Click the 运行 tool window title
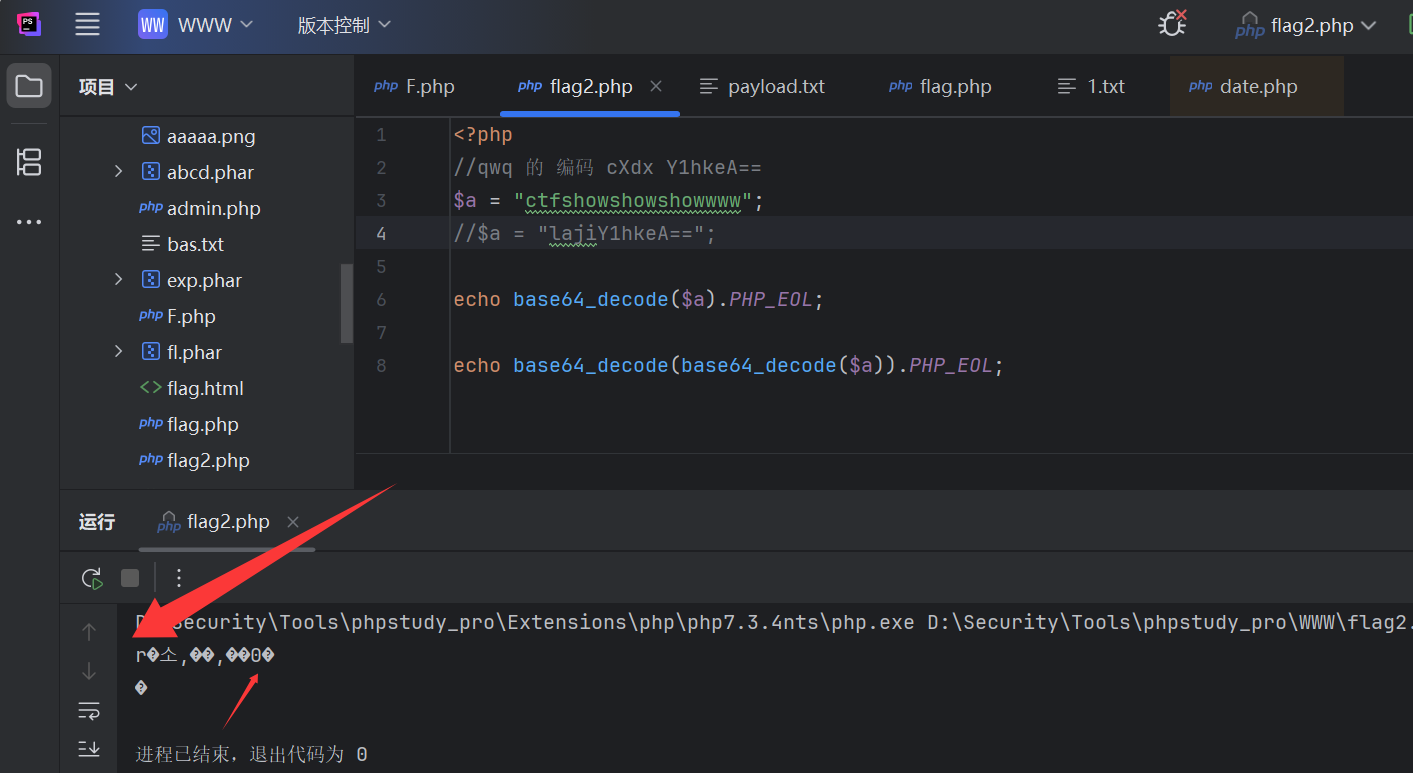Viewport: 1413px width, 773px height. point(97,522)
